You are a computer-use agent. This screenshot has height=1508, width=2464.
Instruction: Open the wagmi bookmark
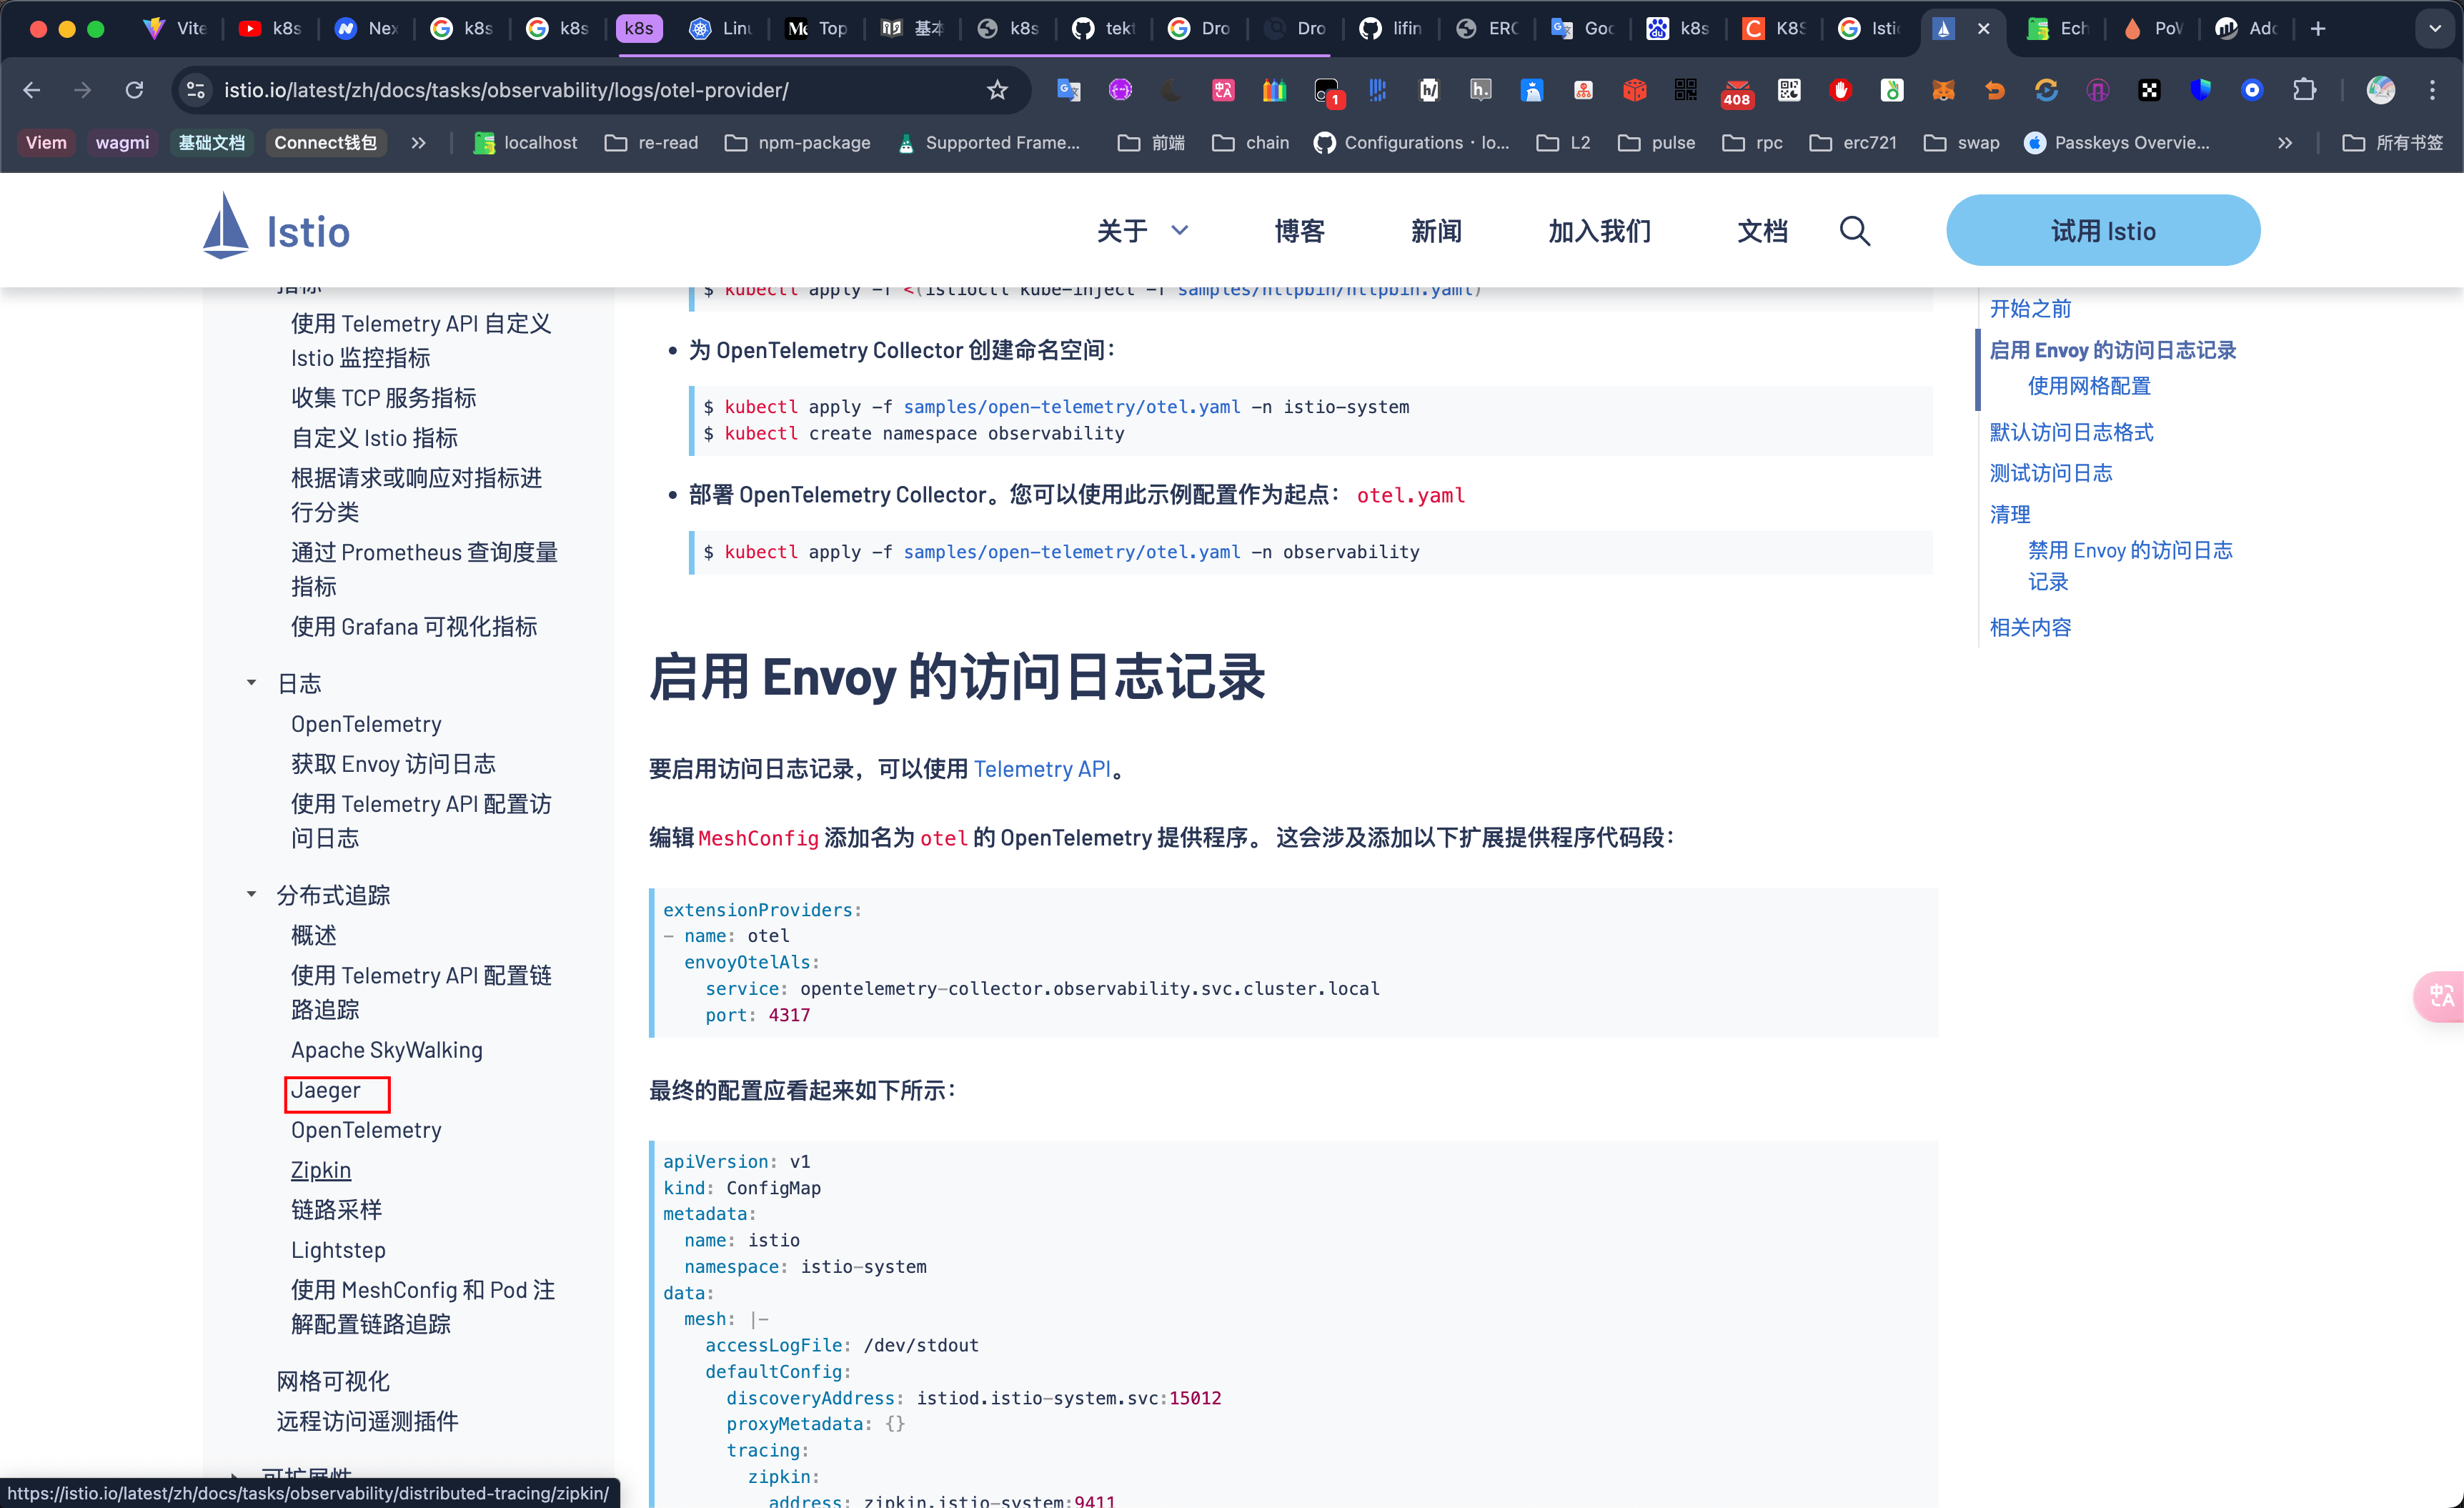tap(122, 142)
